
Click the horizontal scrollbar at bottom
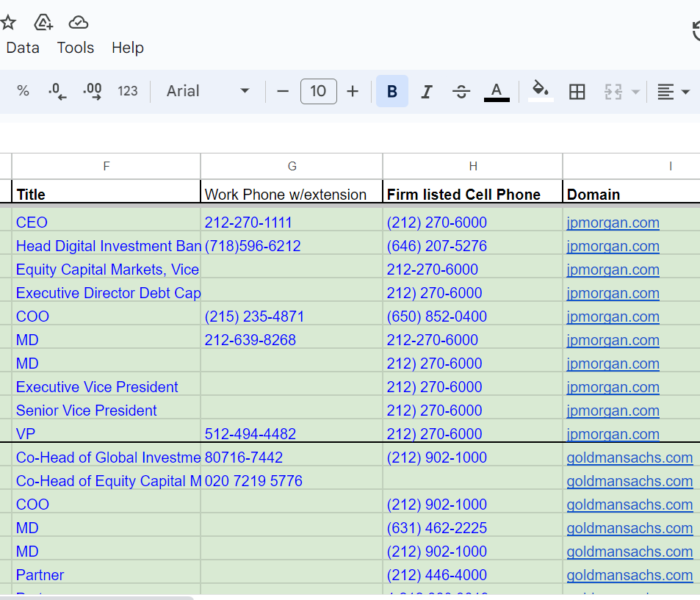click(96, 597)
